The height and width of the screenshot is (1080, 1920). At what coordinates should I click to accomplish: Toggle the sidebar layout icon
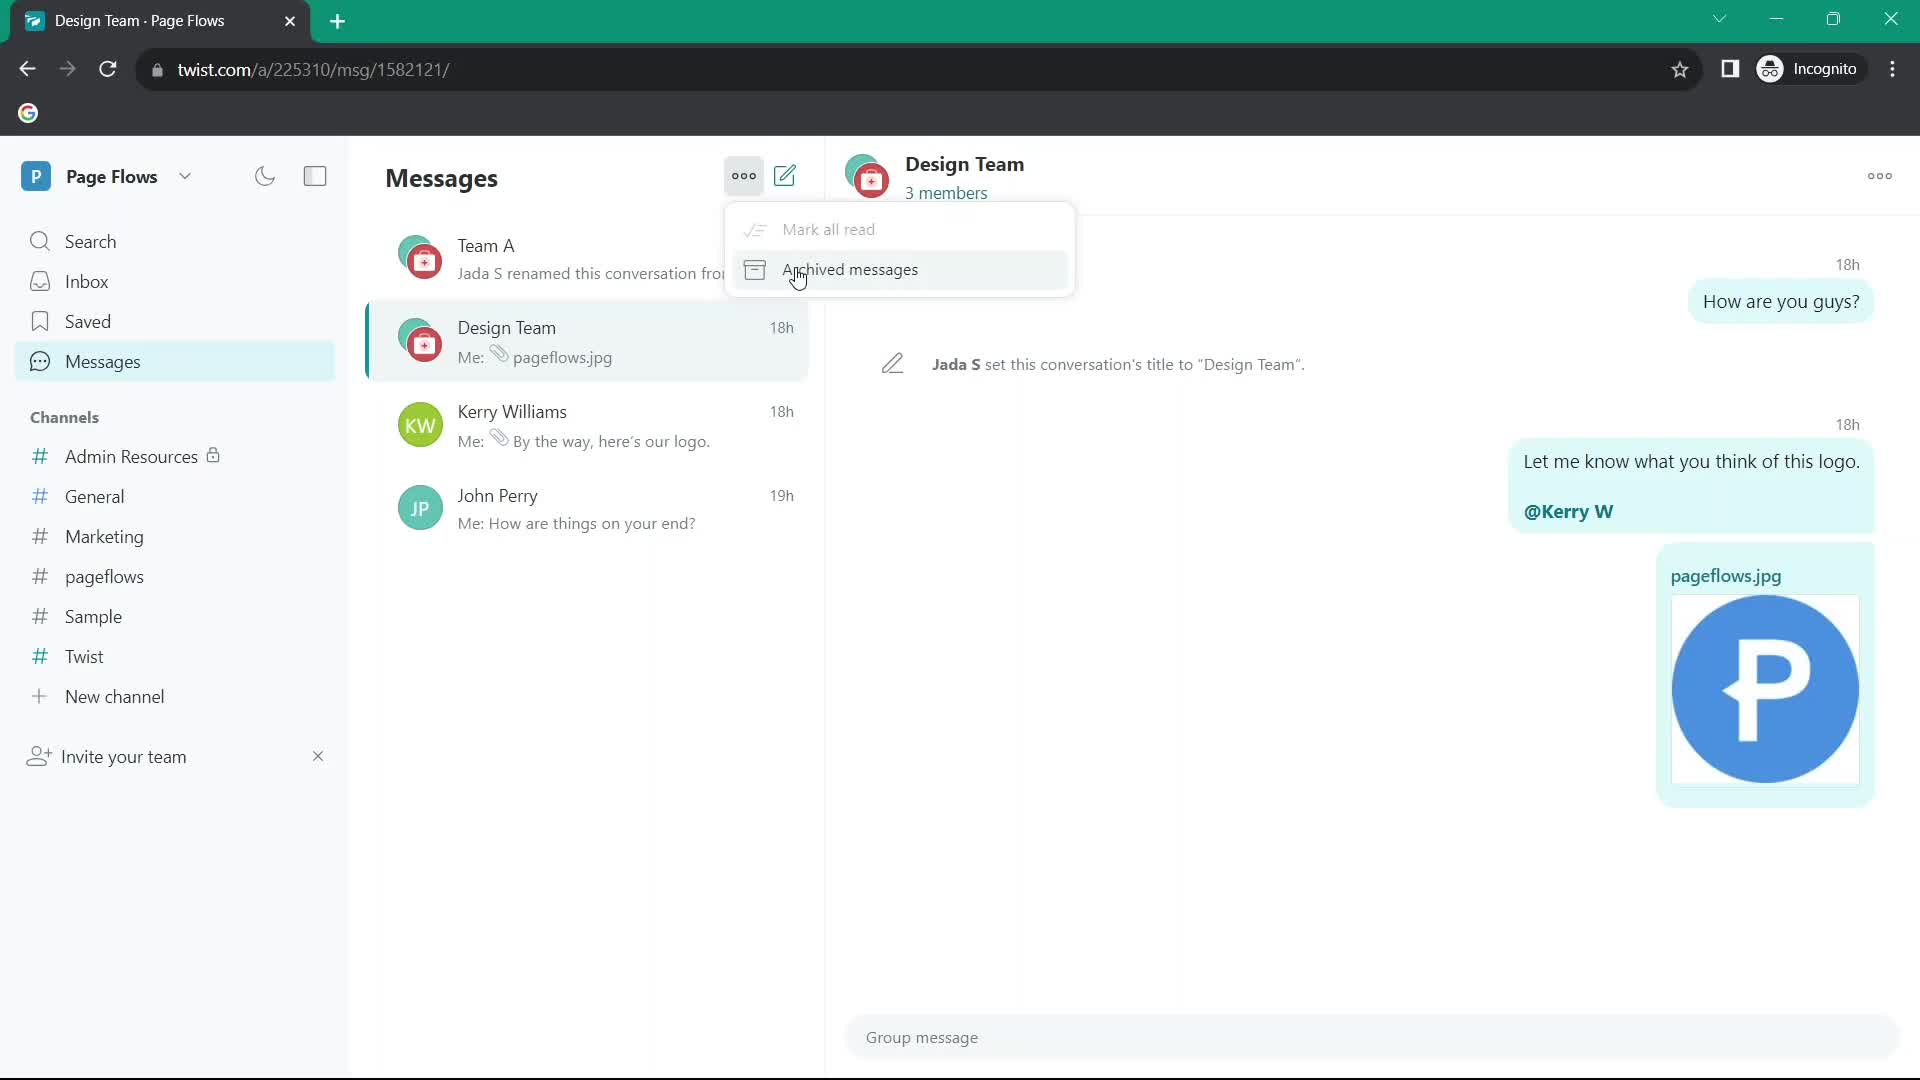315,175
